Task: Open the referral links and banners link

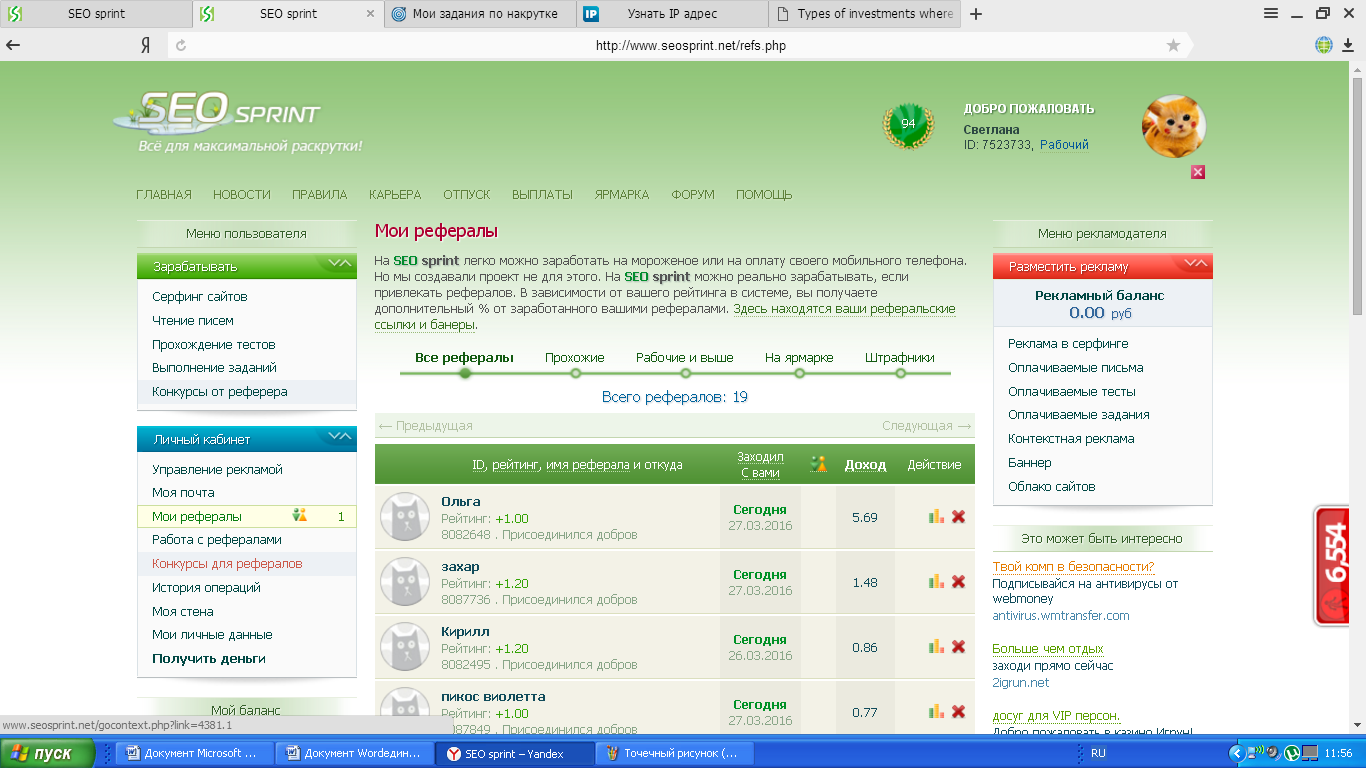Action: (x=665, y=317)
